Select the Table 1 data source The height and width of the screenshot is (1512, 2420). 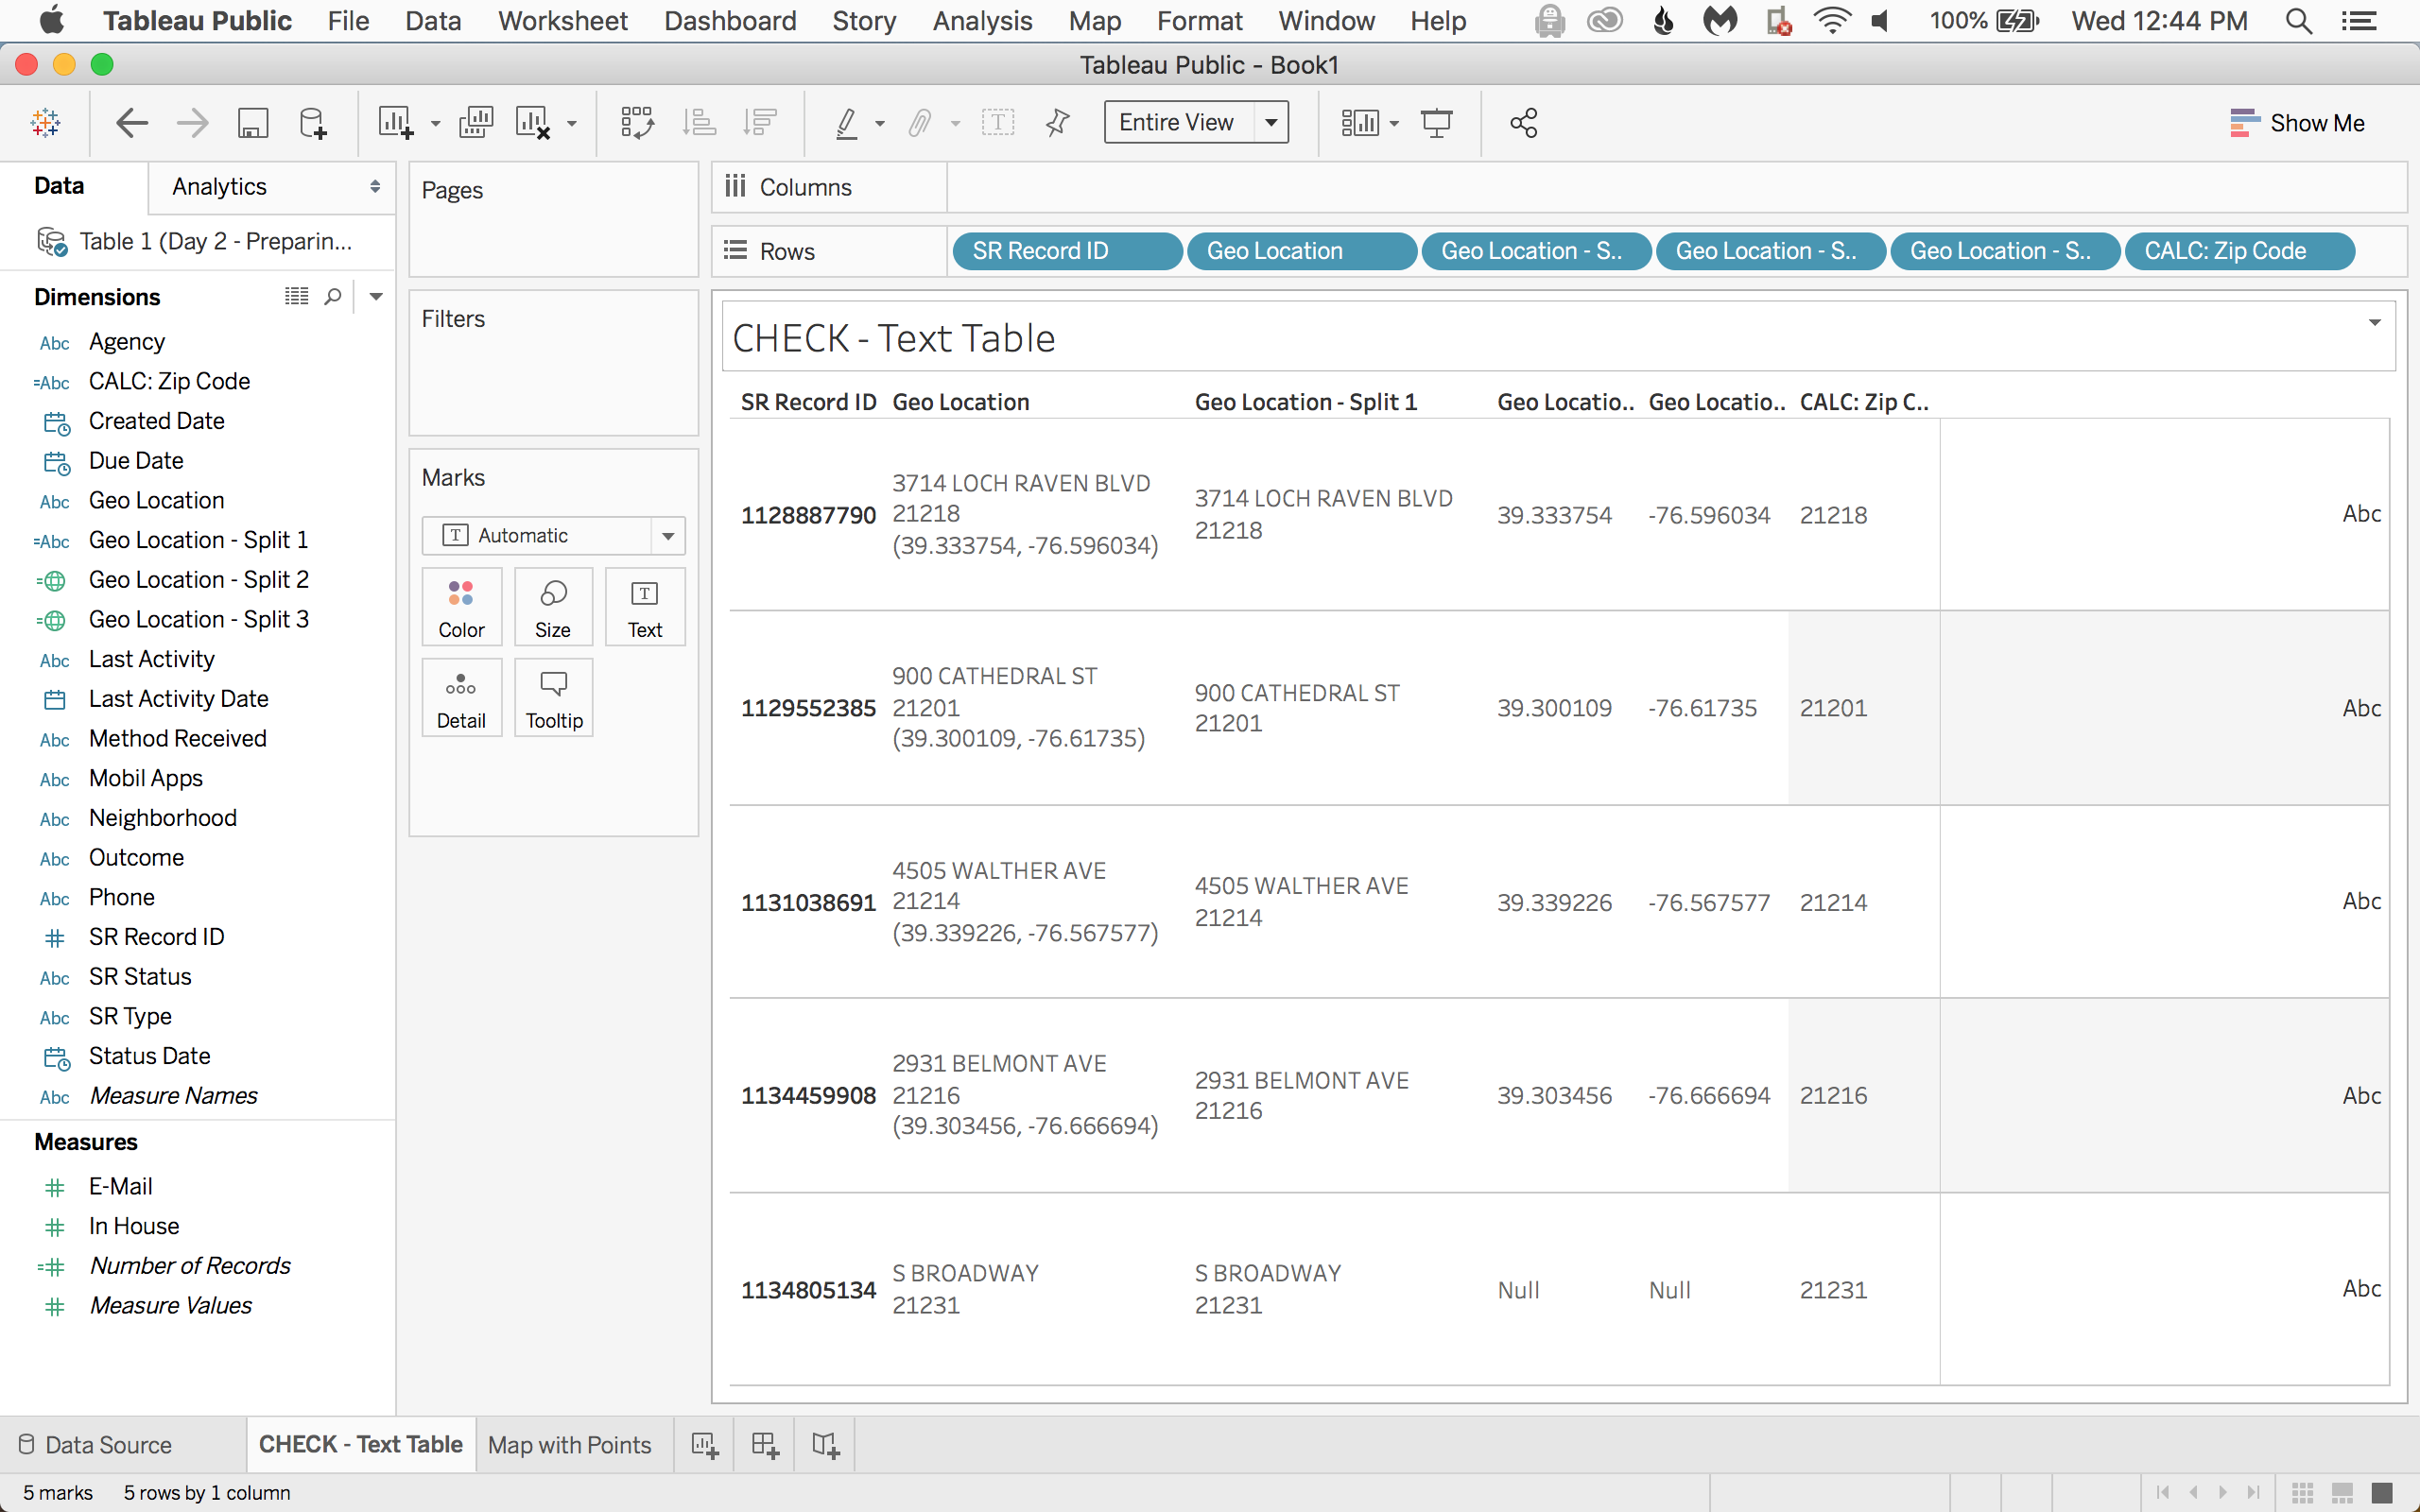(x=196, y=241)
